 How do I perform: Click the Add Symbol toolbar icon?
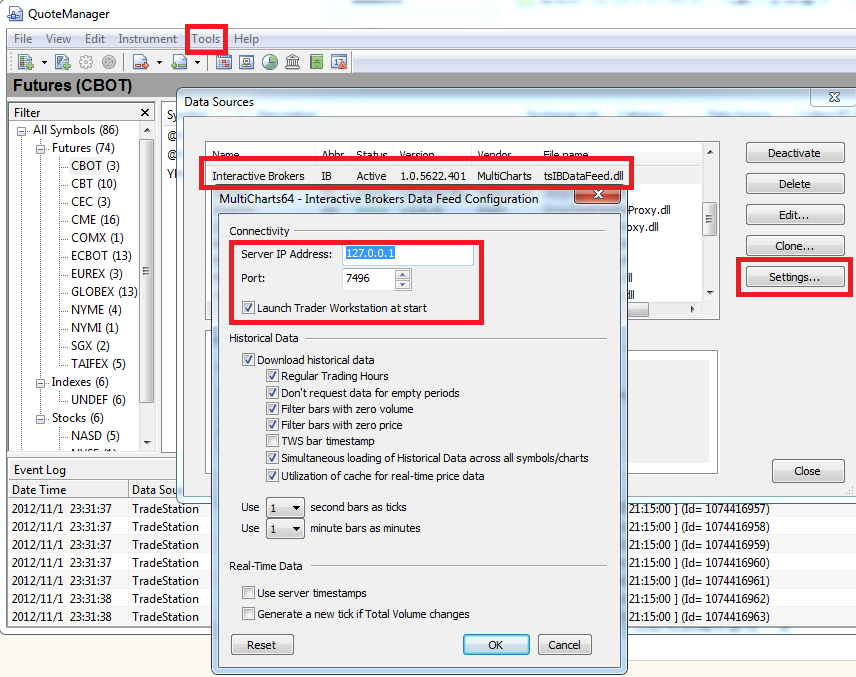[26, 62]
